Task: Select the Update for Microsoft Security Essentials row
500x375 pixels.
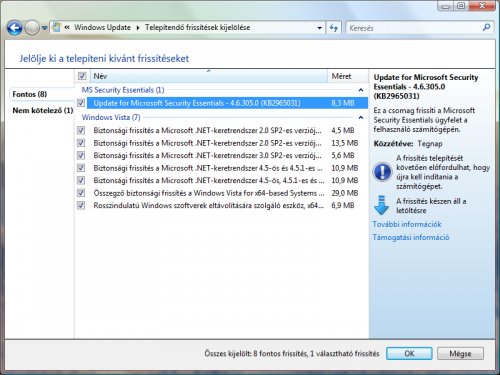Action: click(x=227, y=103)
